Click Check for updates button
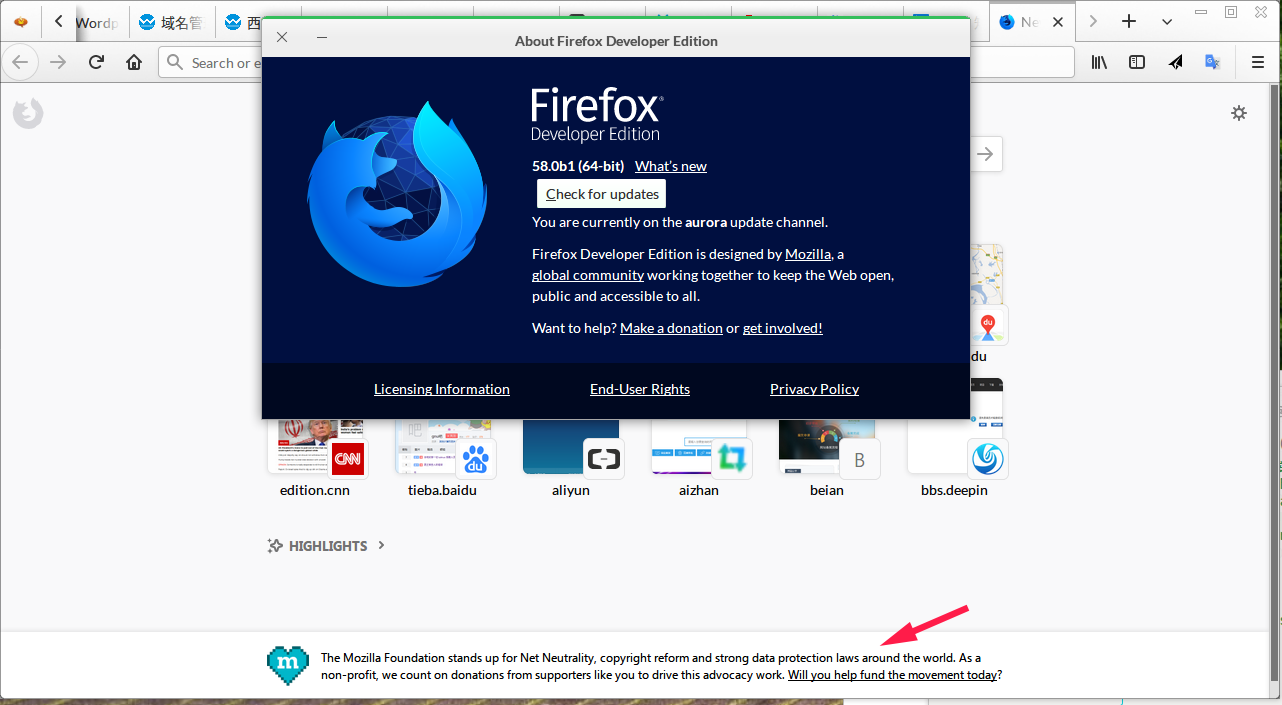 602,194
